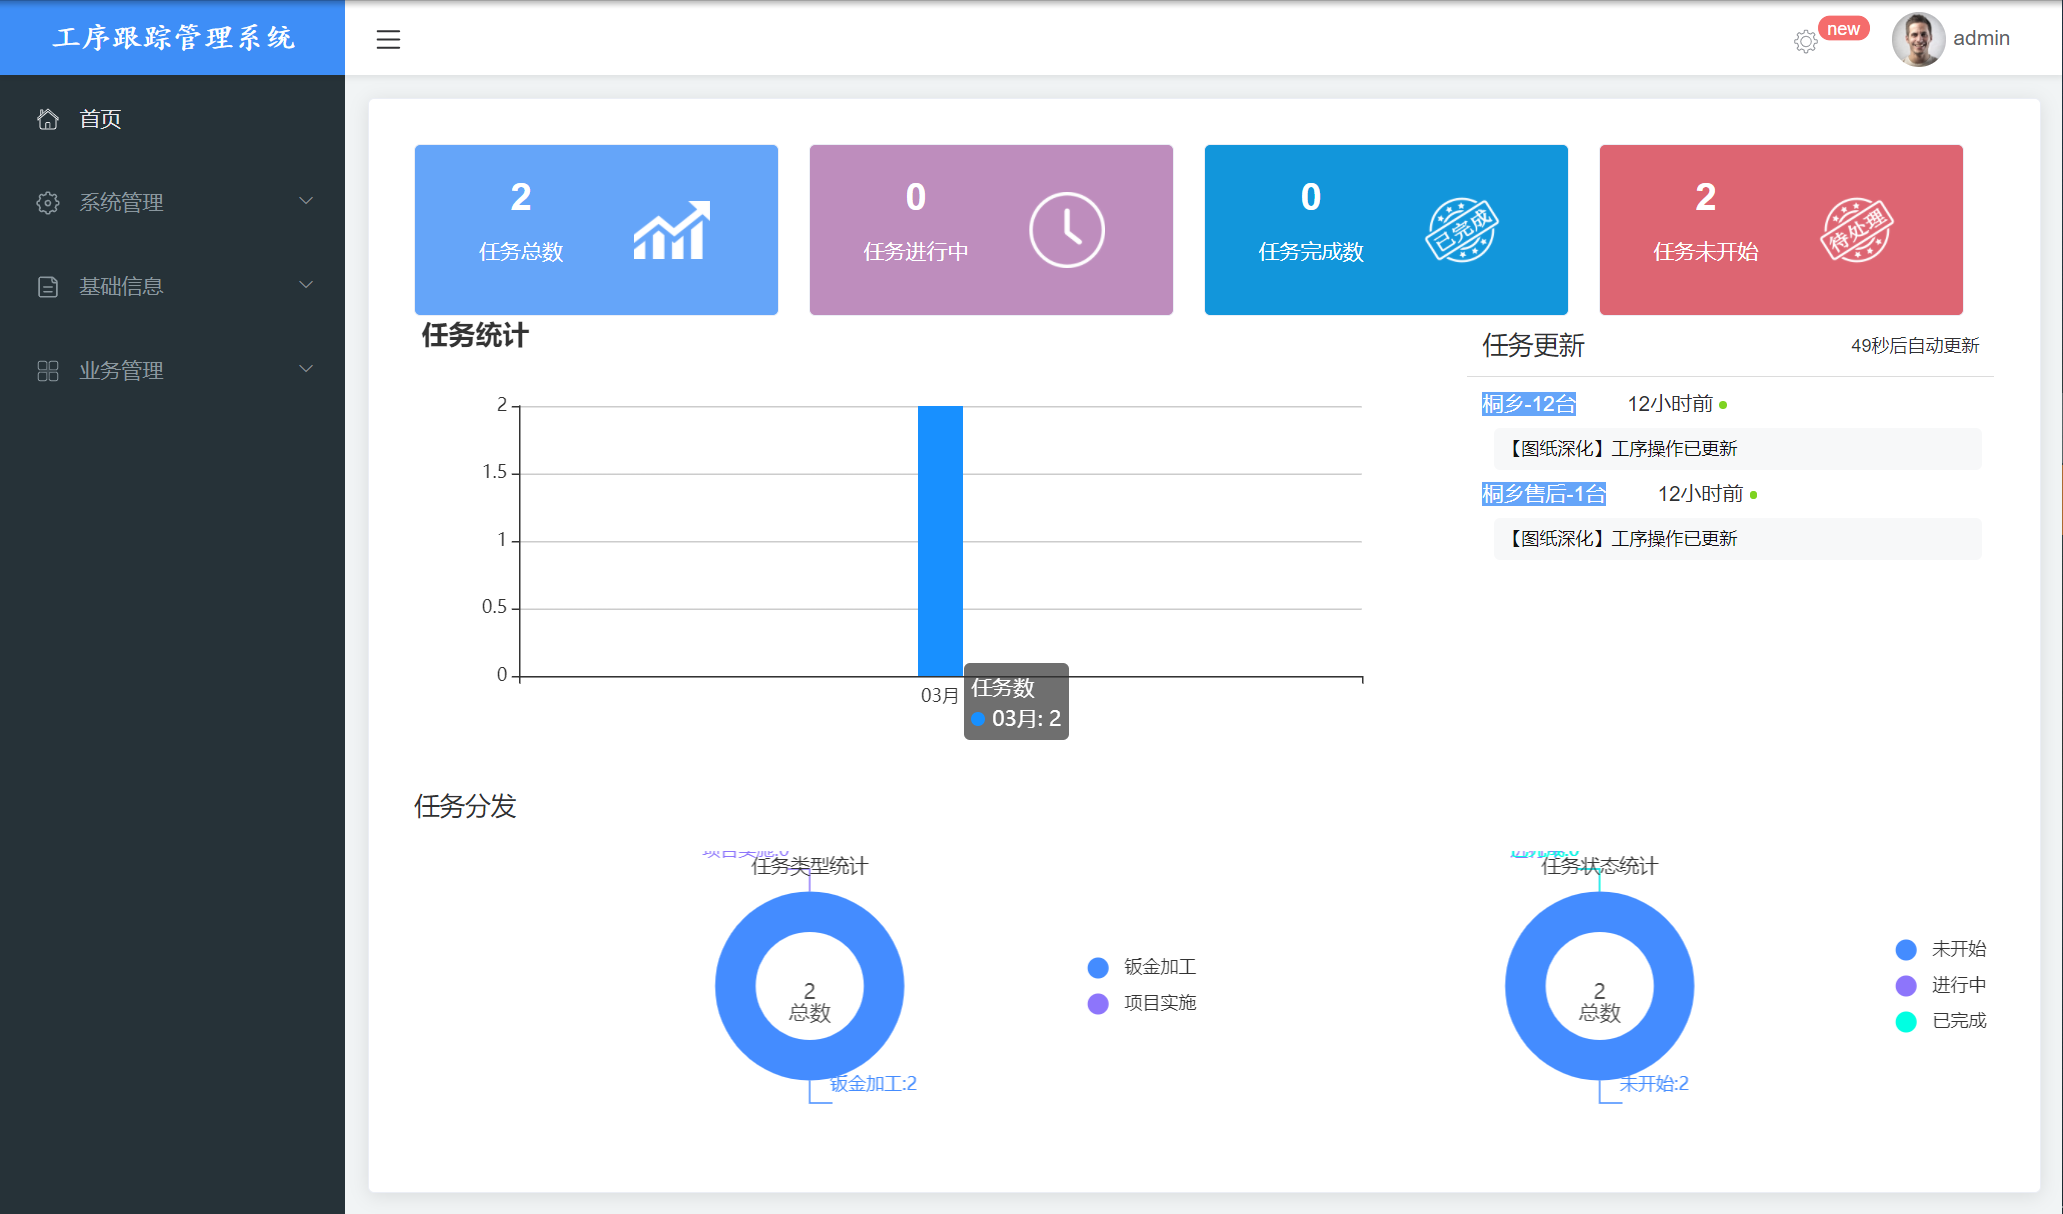Select the 任务未开始 label
The width and height of the screenshot is (2063, 1214).
tap(1706, 252)
